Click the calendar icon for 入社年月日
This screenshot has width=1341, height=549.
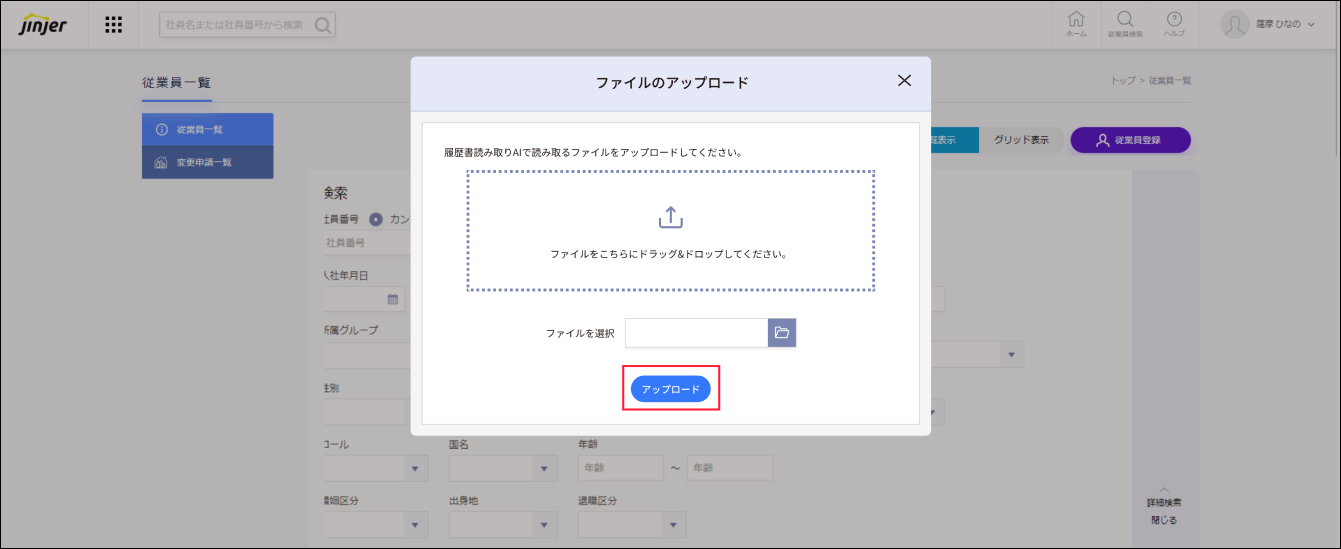(393, 299)
